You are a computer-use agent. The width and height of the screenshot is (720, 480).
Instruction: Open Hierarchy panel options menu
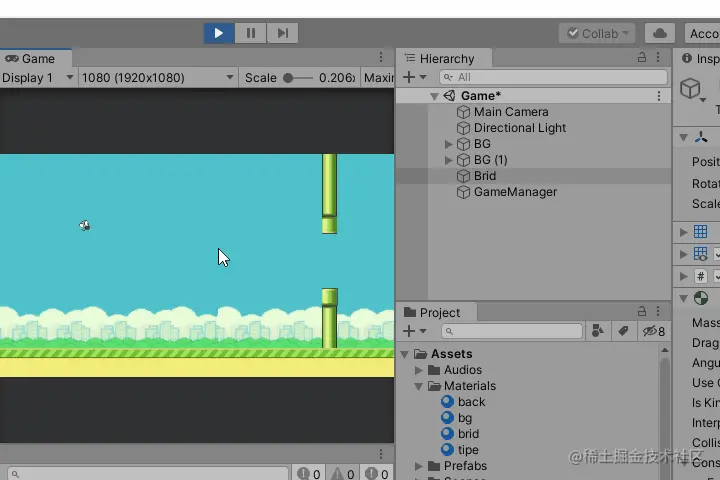tap(658, 57)
